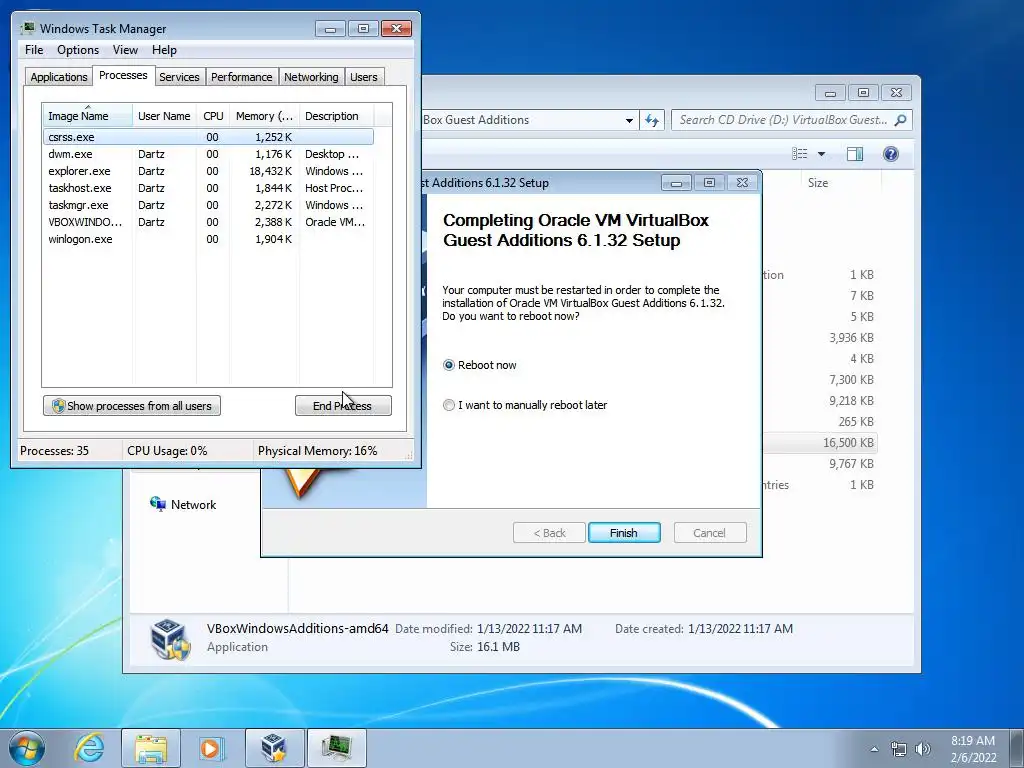The width and height of the screenshot is (1024, 768).
Task: Click the Back button in setup wizard
Action: pyautogui.click(x=549, y=533)
